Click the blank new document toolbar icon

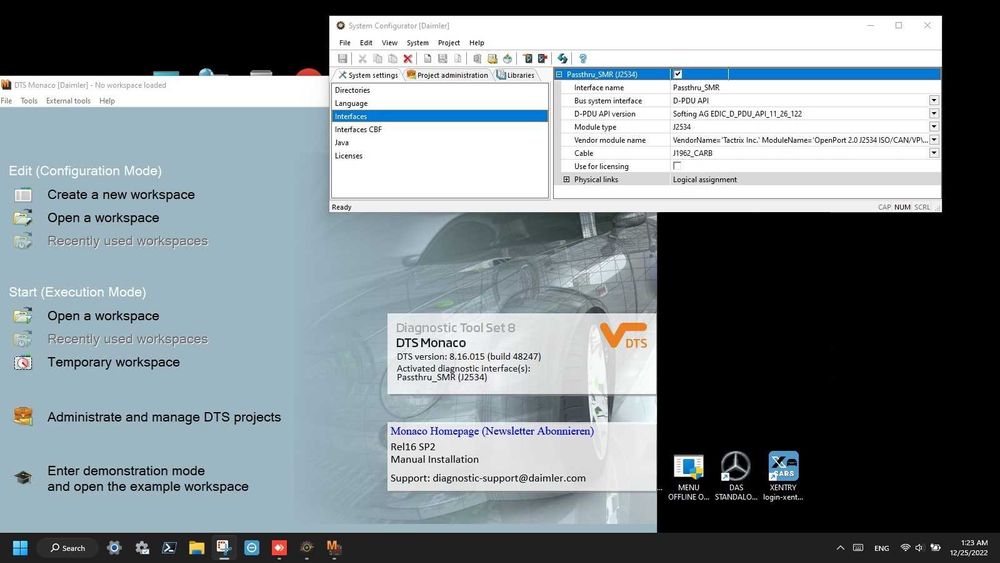[x=427, y=59]
